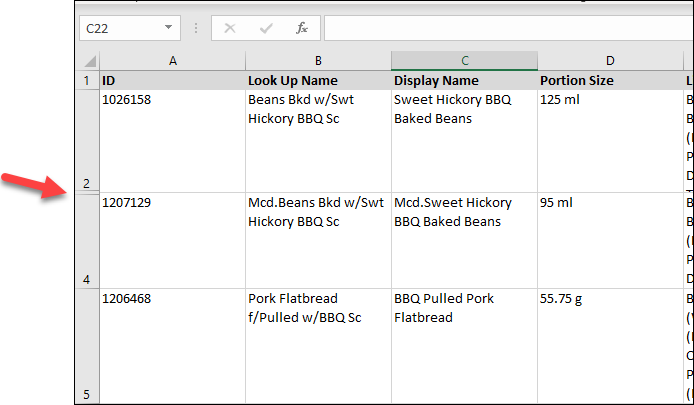Click the Cancel X icon in formula bar
The width and height of the screenshot is (694, 405).
pyautogui.click(x=230, y=29)
